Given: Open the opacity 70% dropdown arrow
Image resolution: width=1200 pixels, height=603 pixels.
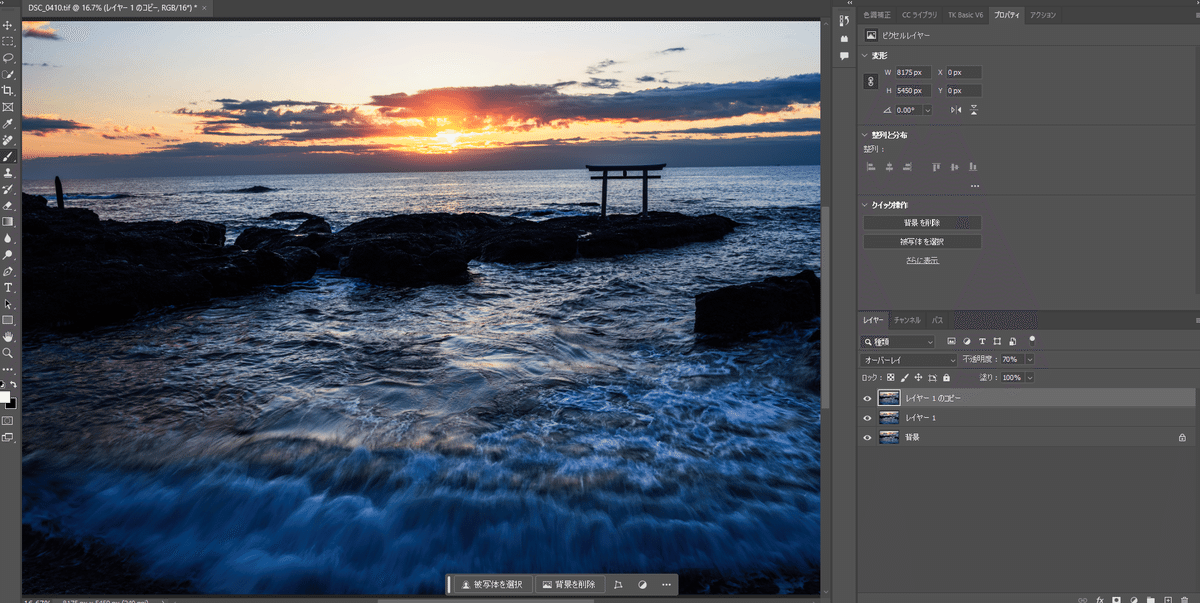Looking at the screenshot, I should [x=1030, y=360].
